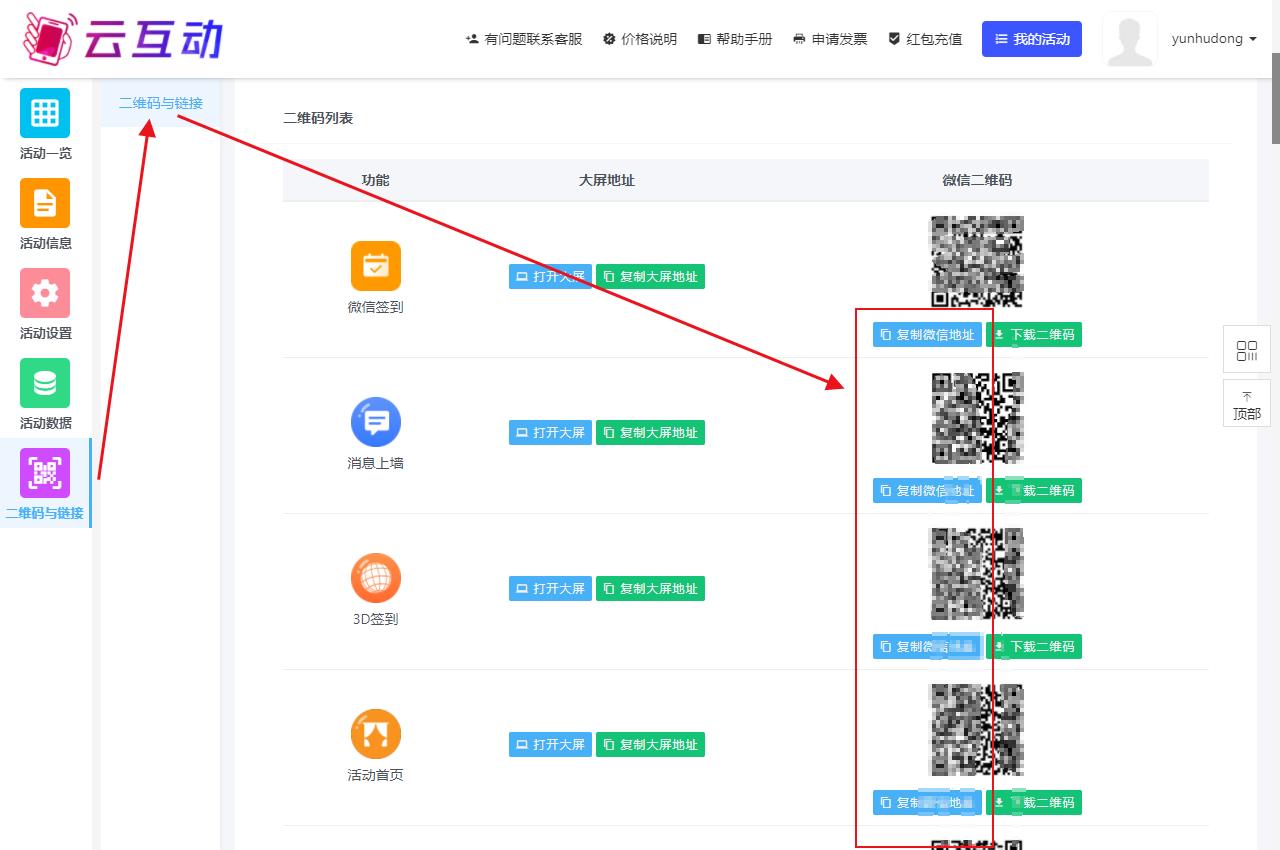
Task: Open 红包充值 in header
Action: 925,39
